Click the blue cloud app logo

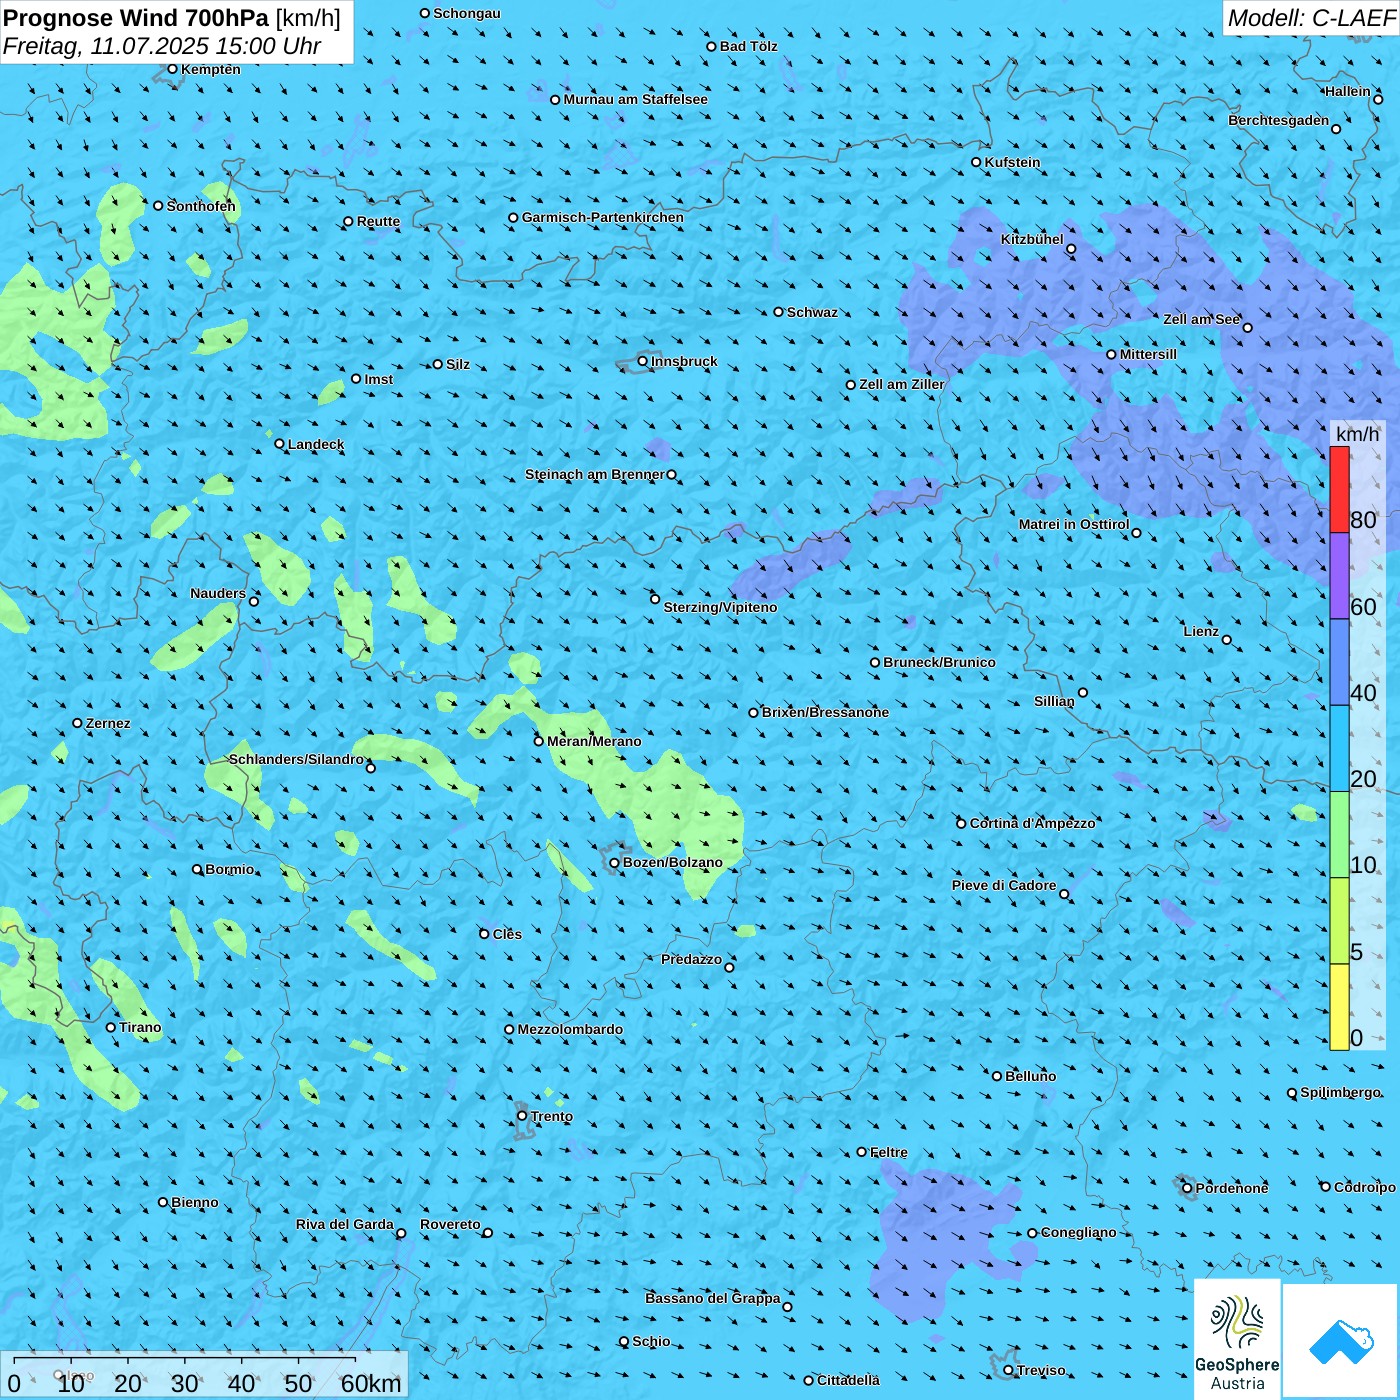[1341, 1341]
